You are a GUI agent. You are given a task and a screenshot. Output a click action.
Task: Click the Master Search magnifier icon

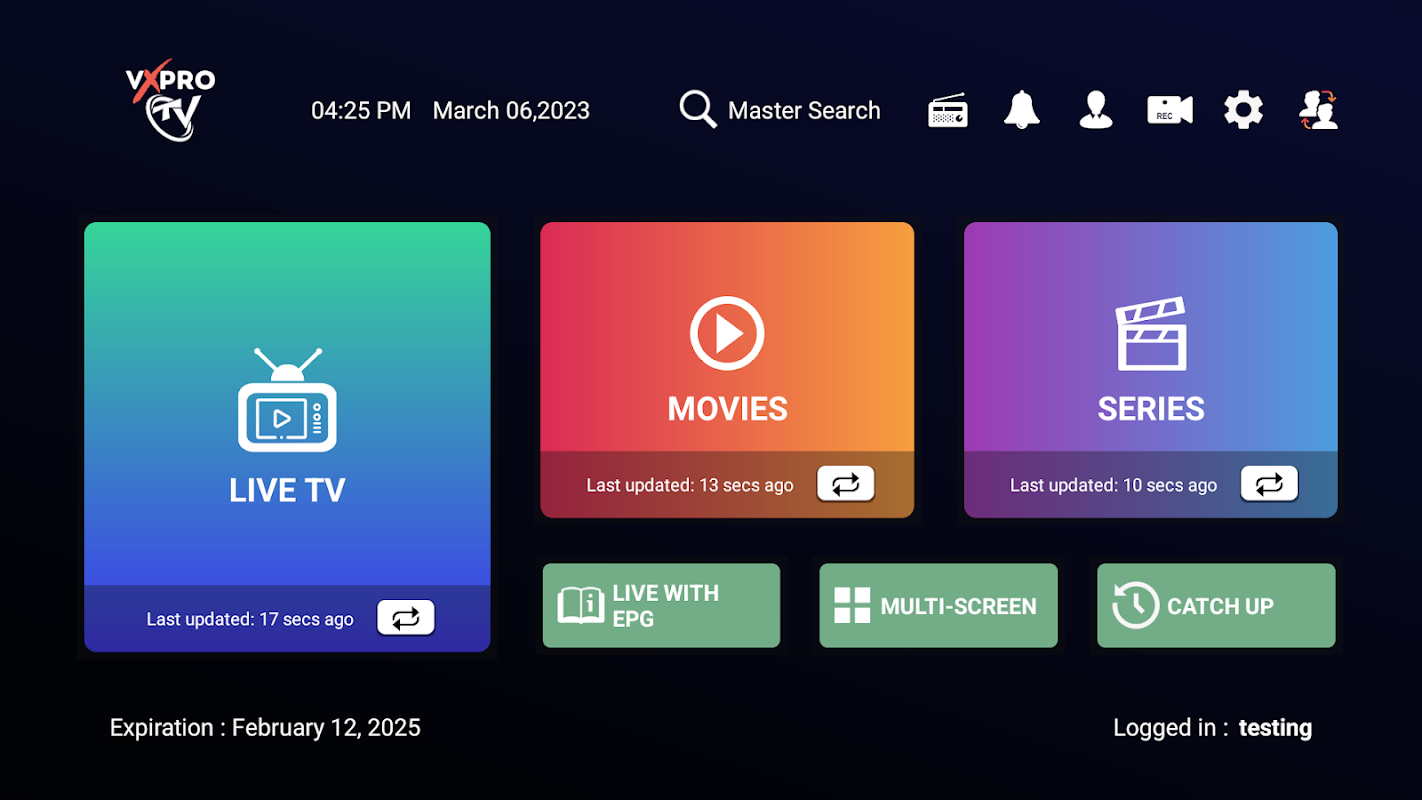(x=698, y=109)
